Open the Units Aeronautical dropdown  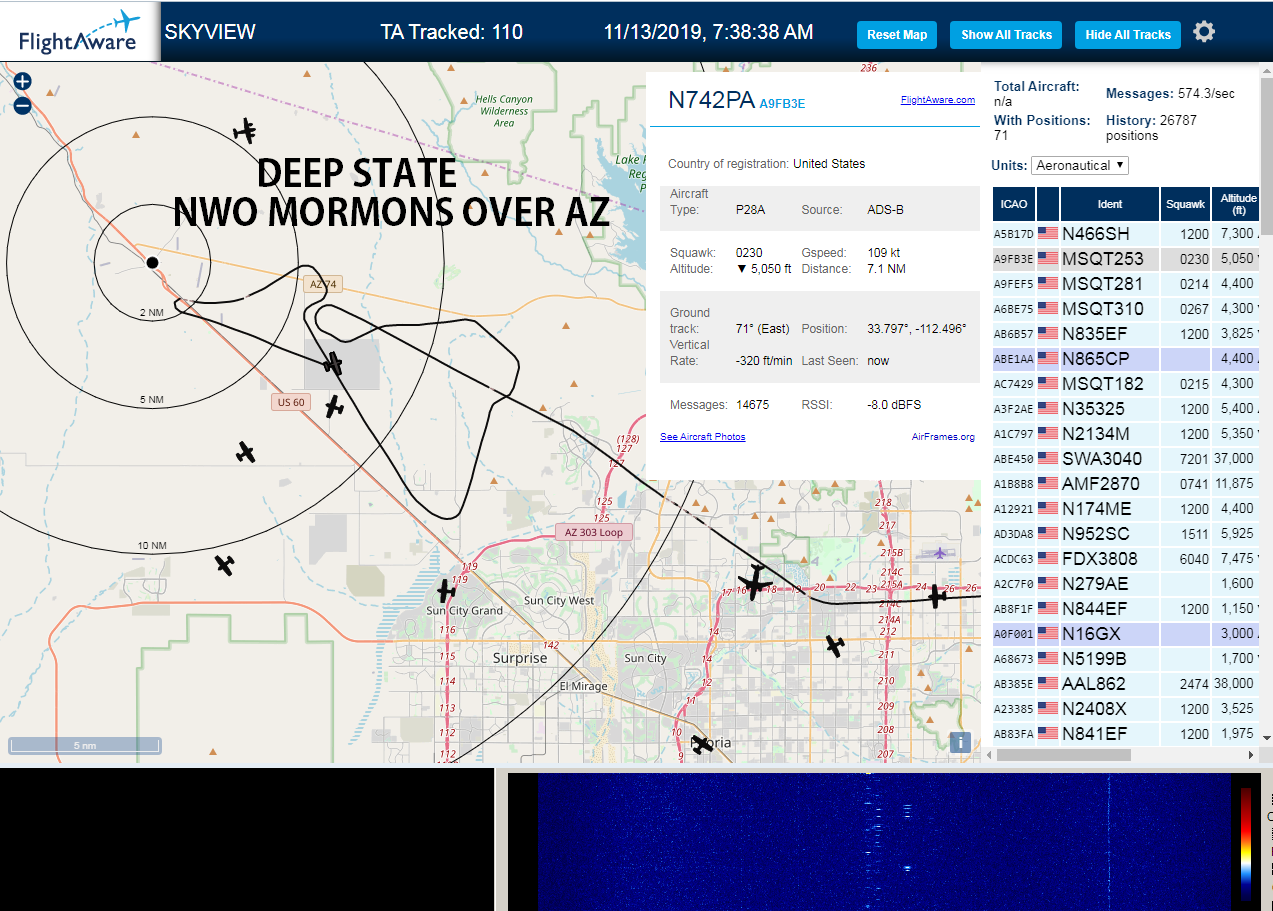[1080, 165]
